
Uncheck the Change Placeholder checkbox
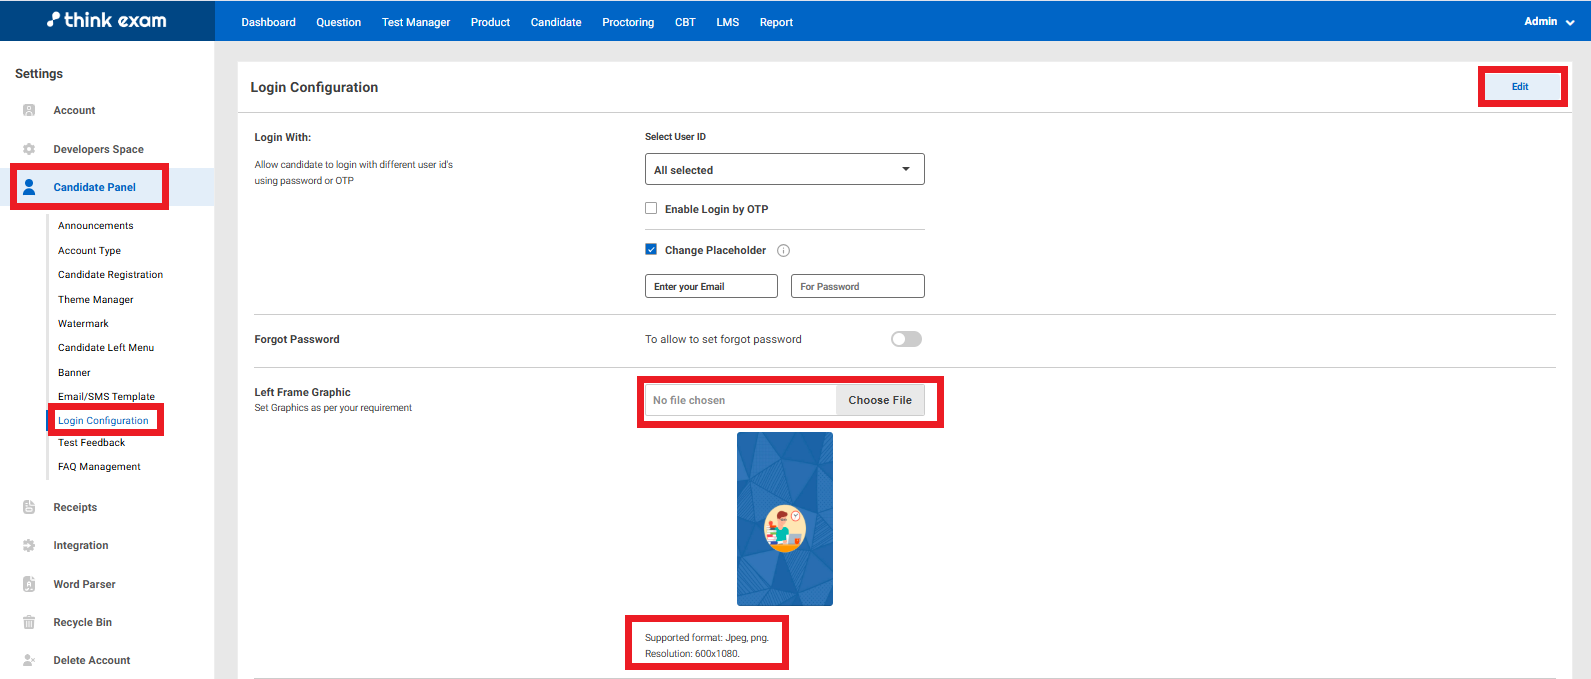[651, 250]
